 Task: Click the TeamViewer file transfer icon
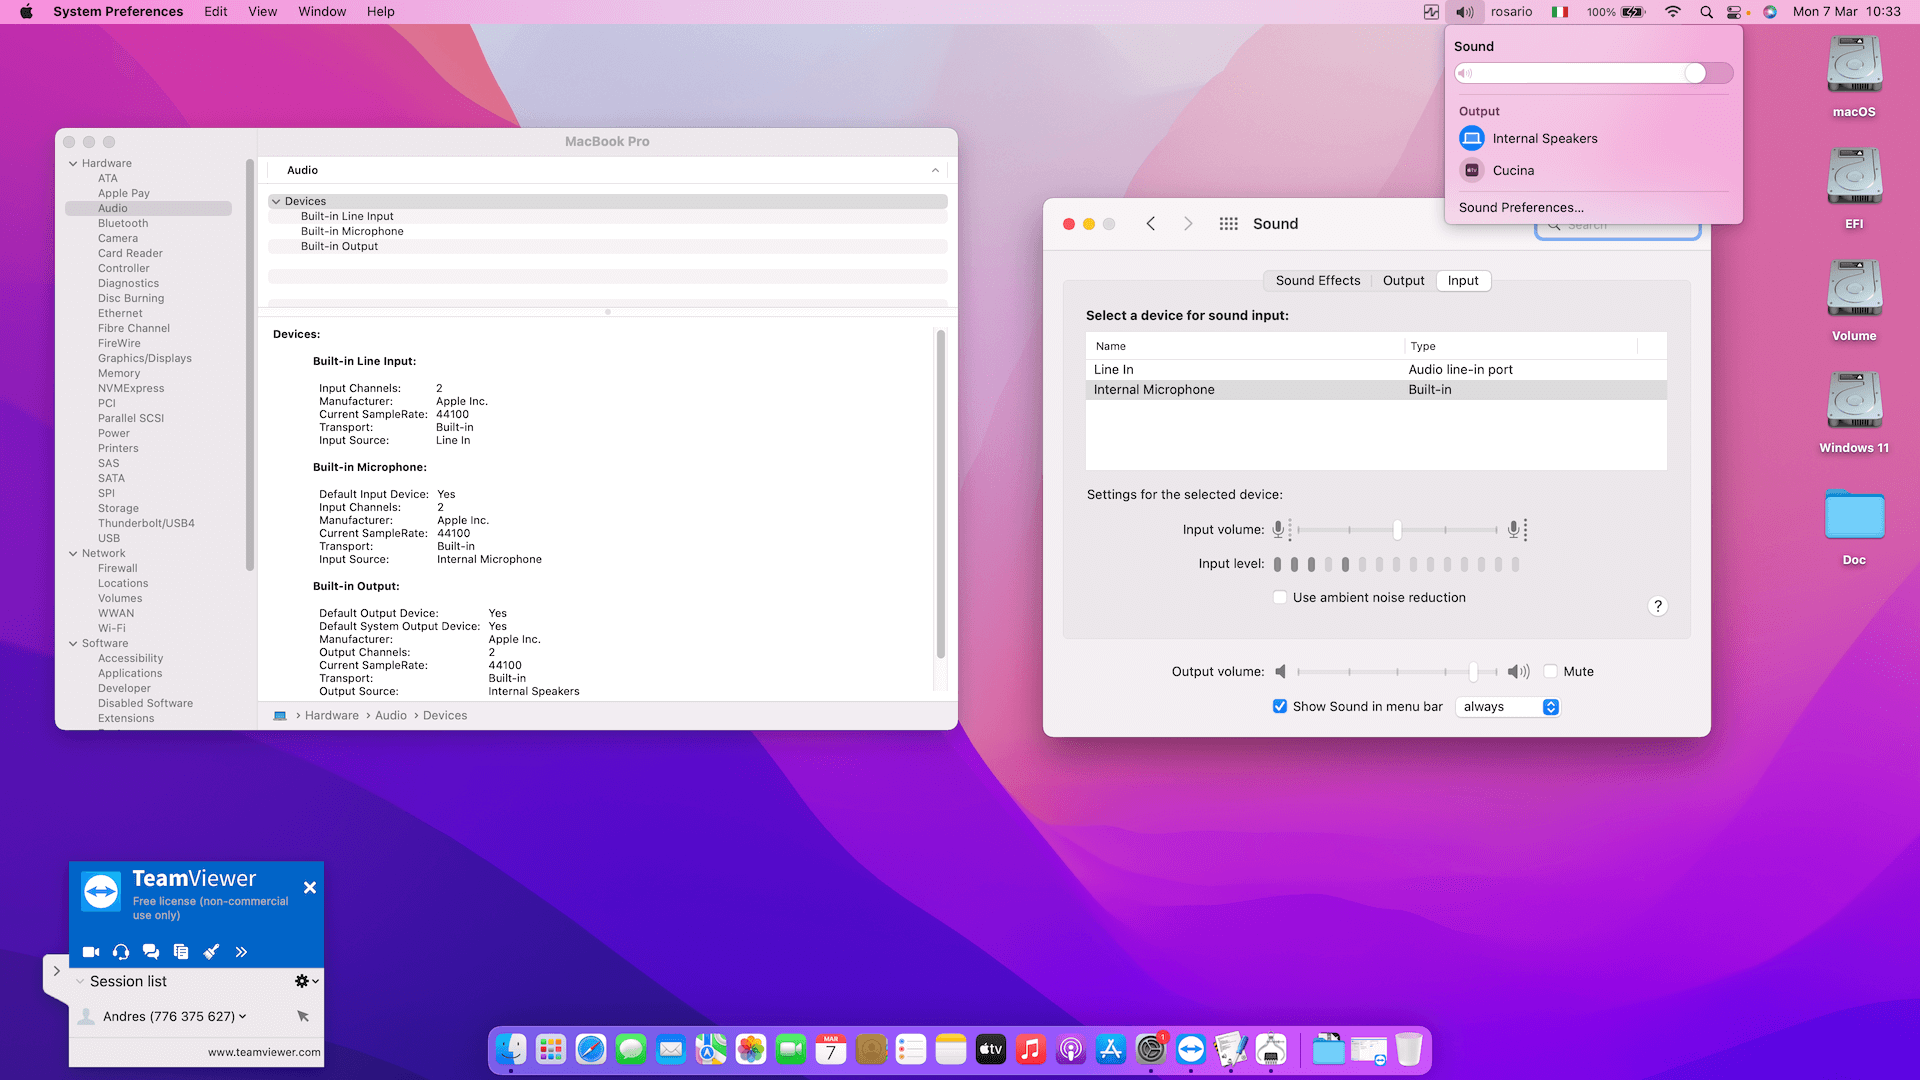click(181, 952)
